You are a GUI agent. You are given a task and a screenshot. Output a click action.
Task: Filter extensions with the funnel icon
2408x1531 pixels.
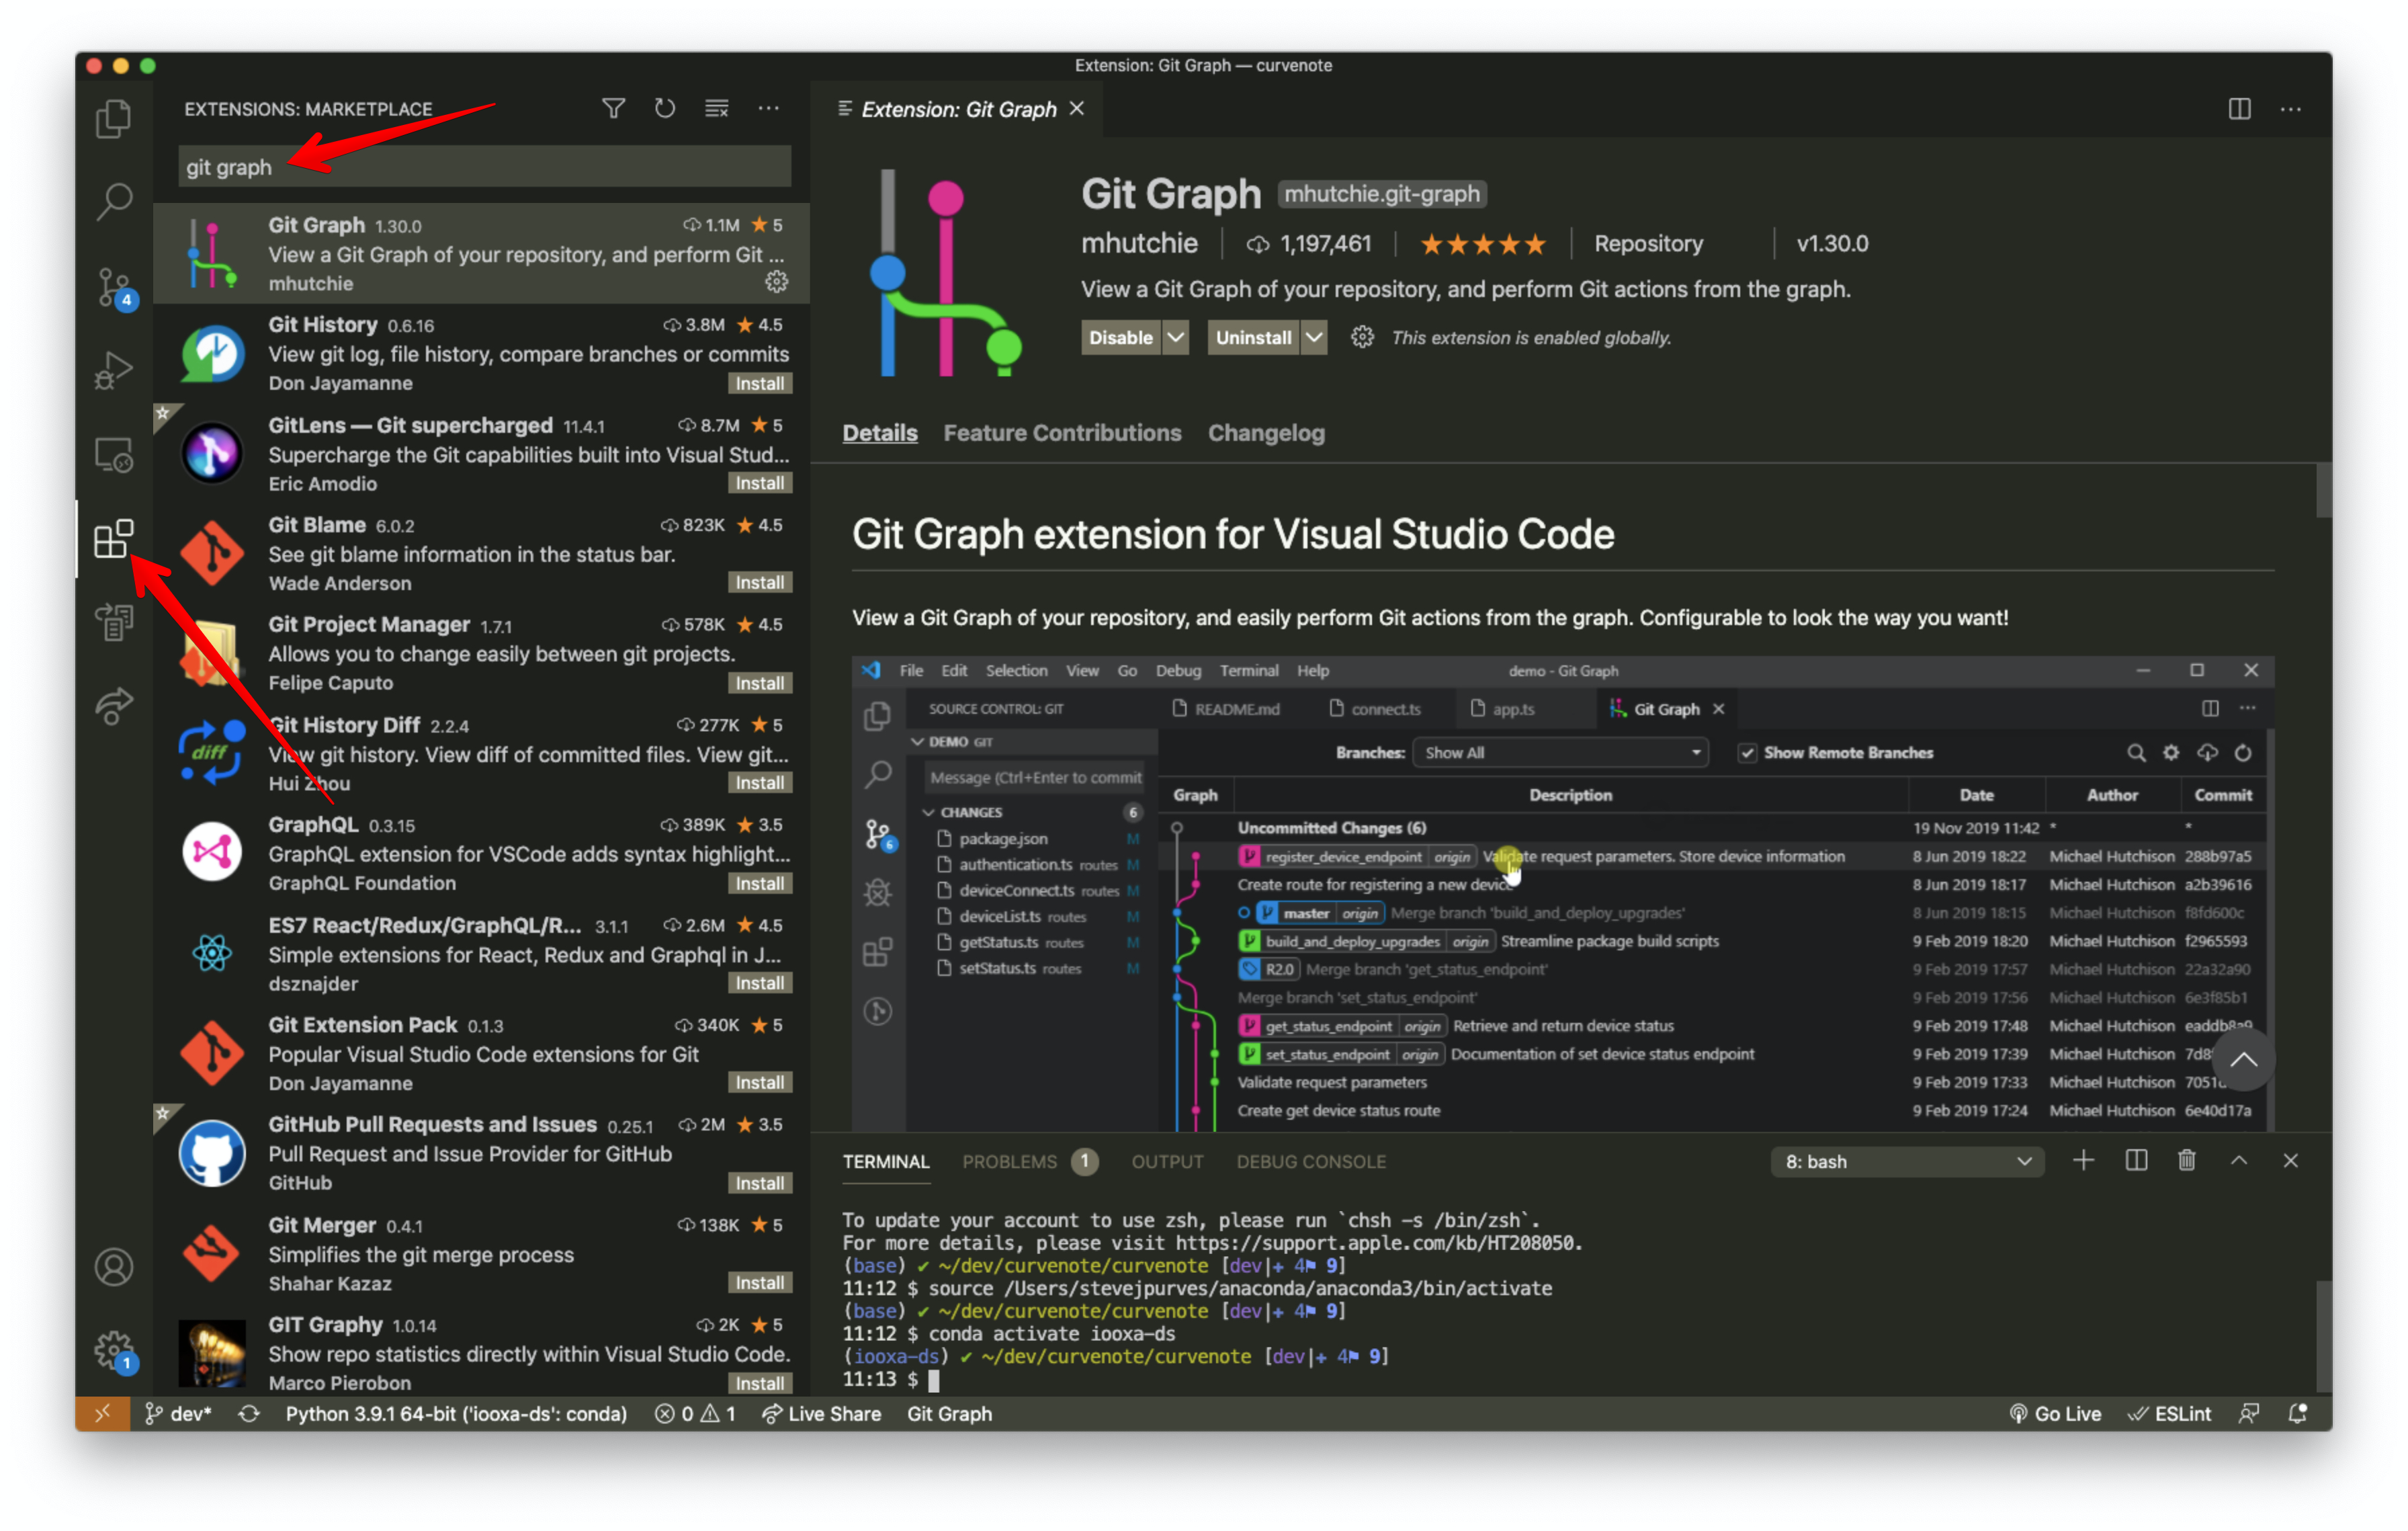613,108
